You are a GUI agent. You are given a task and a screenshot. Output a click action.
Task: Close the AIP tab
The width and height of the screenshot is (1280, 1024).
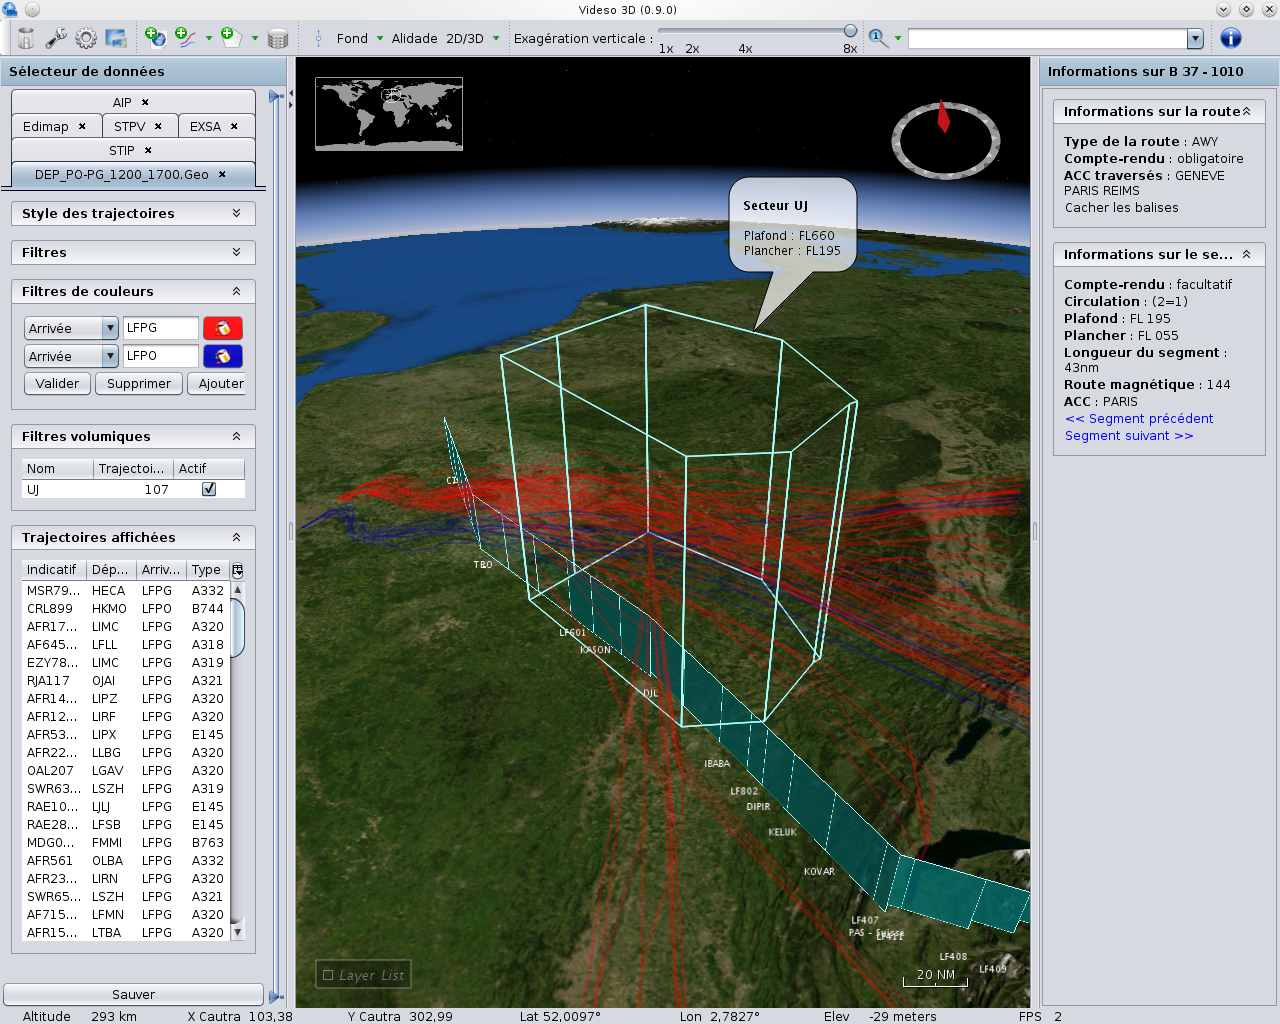point(145,102)
